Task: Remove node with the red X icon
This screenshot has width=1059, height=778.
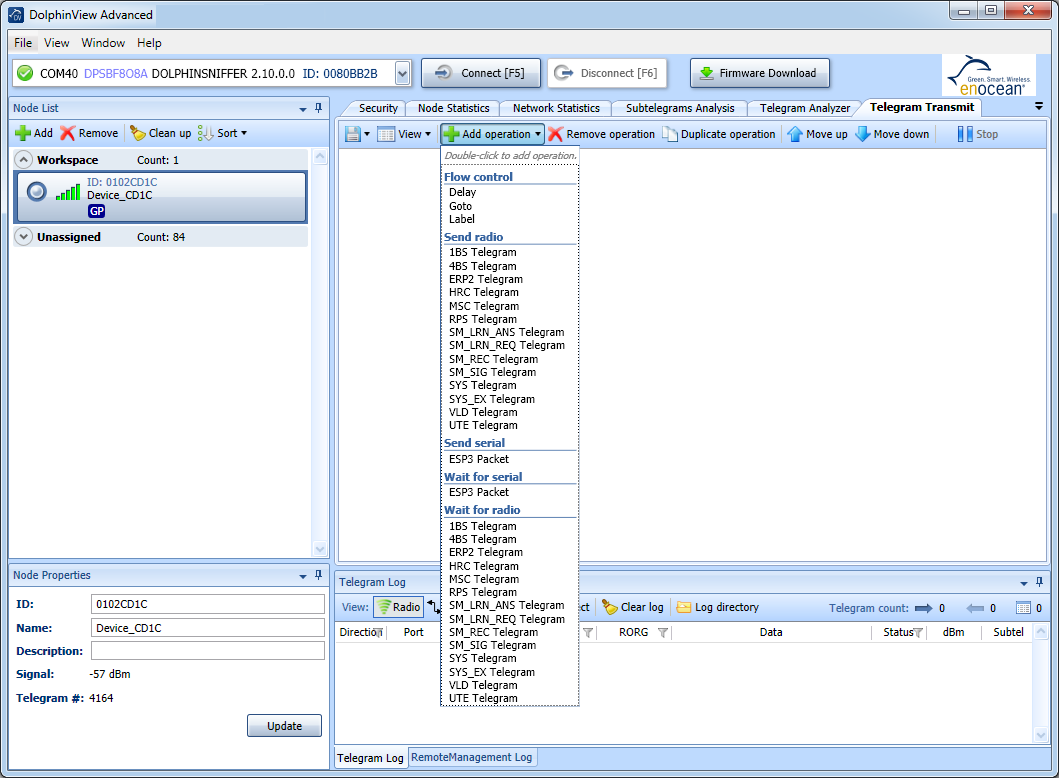Action: (67, 133)
